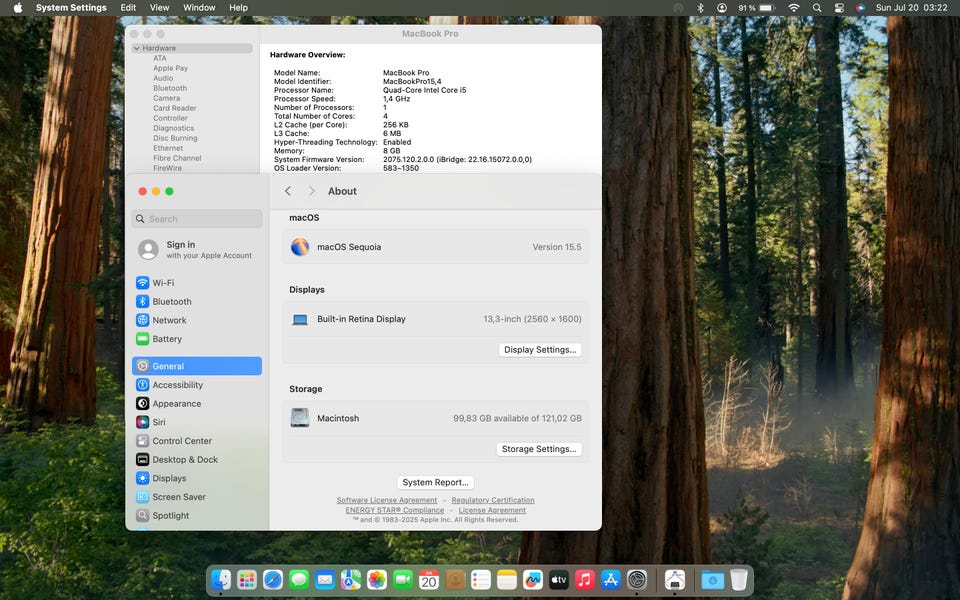This screenshot has width=960, height=600.
Task: Open Siri settings pane
Action: point(159,422)
